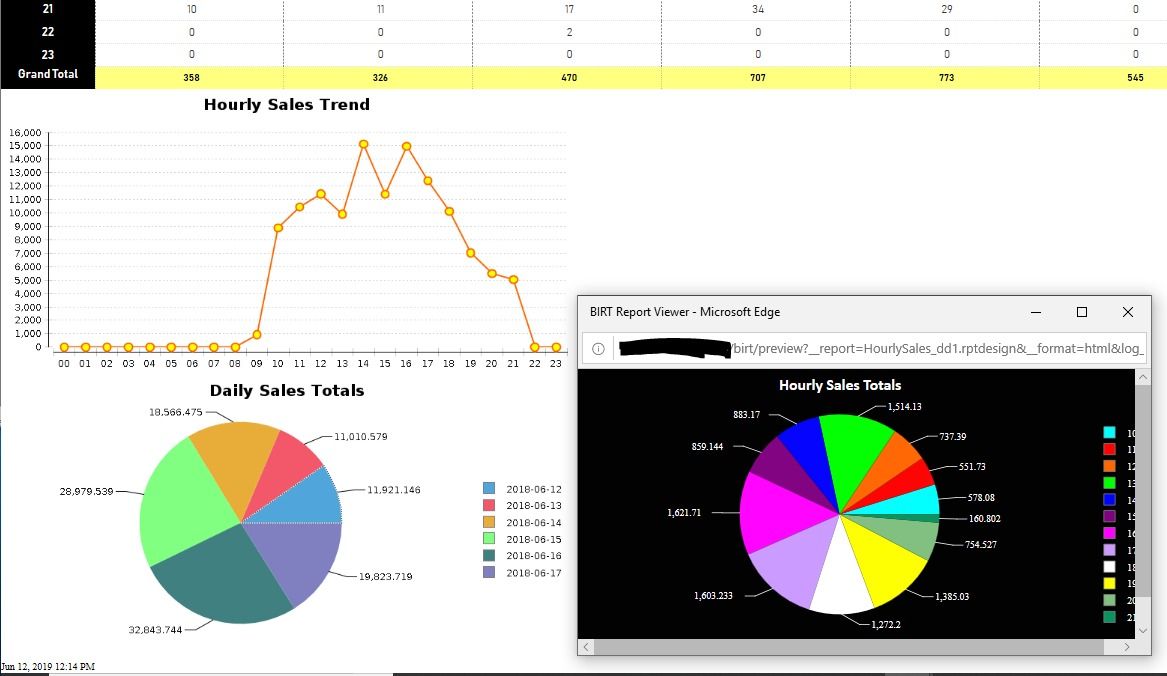1167x676 pixels.
Task: Click the lavender hour 17 legend swatch
Action: (1109, 549)
